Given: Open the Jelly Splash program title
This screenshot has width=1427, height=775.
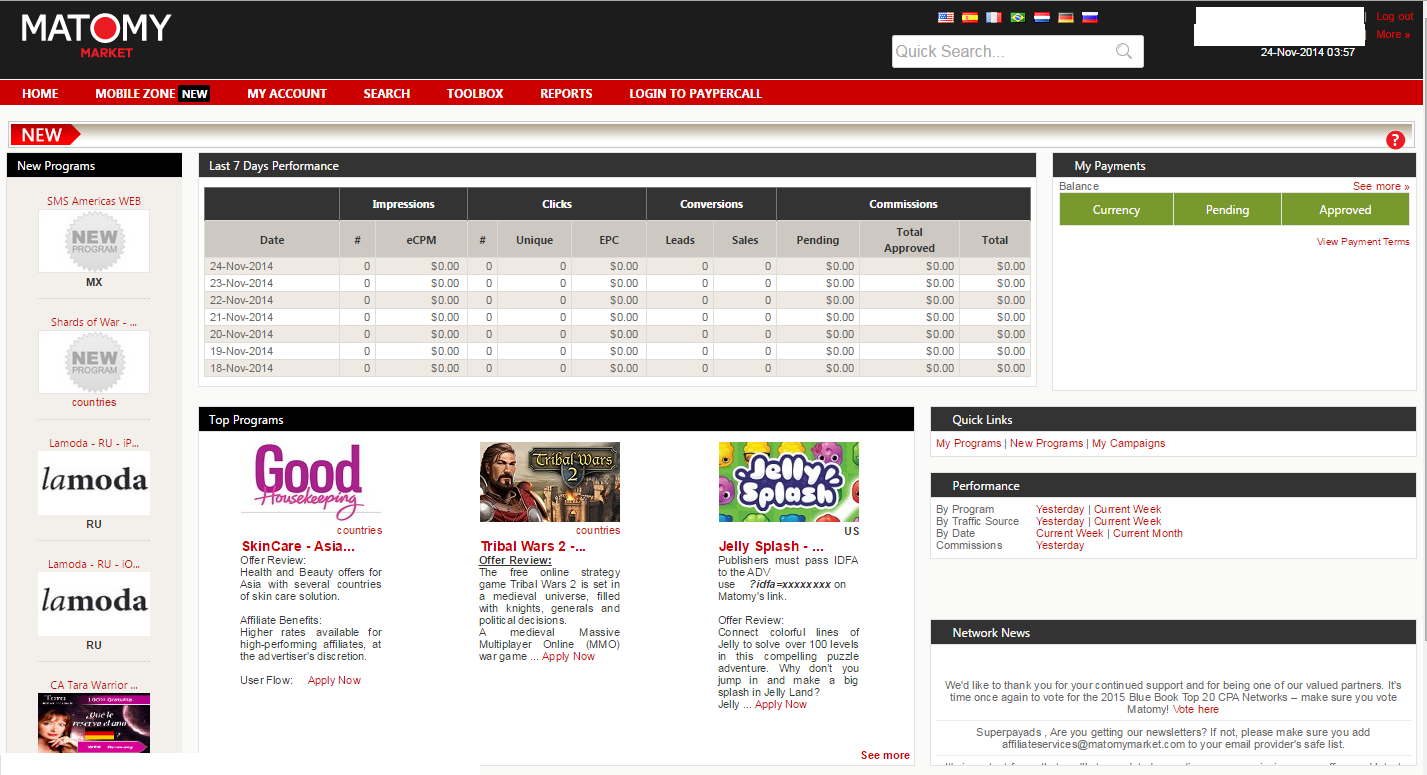Looking at the screenshot, I should click(771, 546).
